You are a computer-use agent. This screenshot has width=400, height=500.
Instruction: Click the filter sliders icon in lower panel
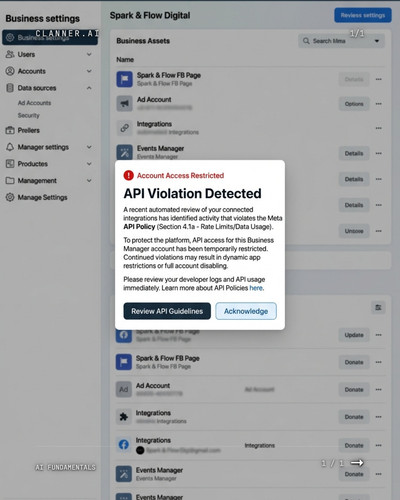point(378,307)
